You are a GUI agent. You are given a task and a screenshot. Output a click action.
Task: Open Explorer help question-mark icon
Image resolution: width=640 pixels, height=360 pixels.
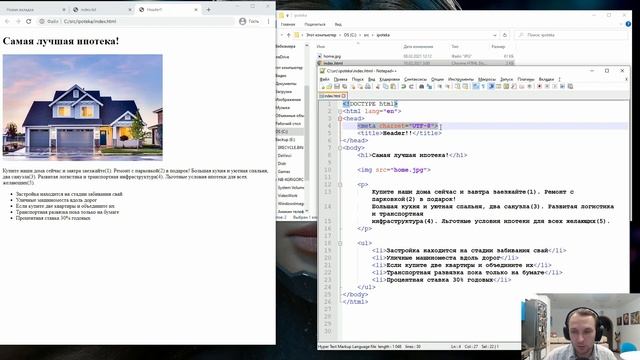coord(628,24)
